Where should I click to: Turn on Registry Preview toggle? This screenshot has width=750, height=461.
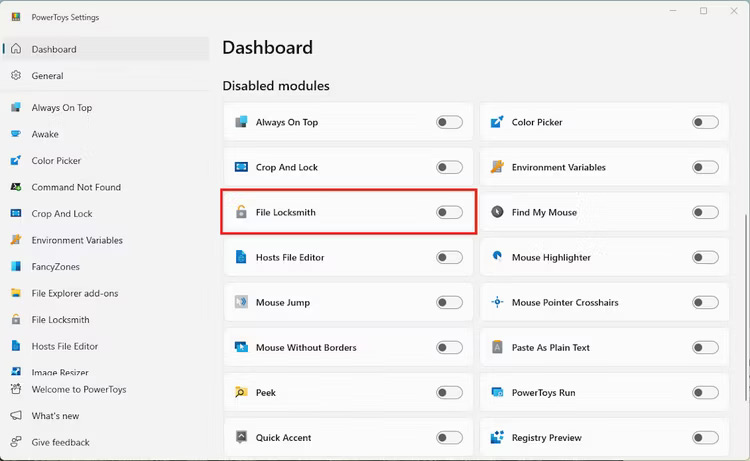(x=705, y=438)
